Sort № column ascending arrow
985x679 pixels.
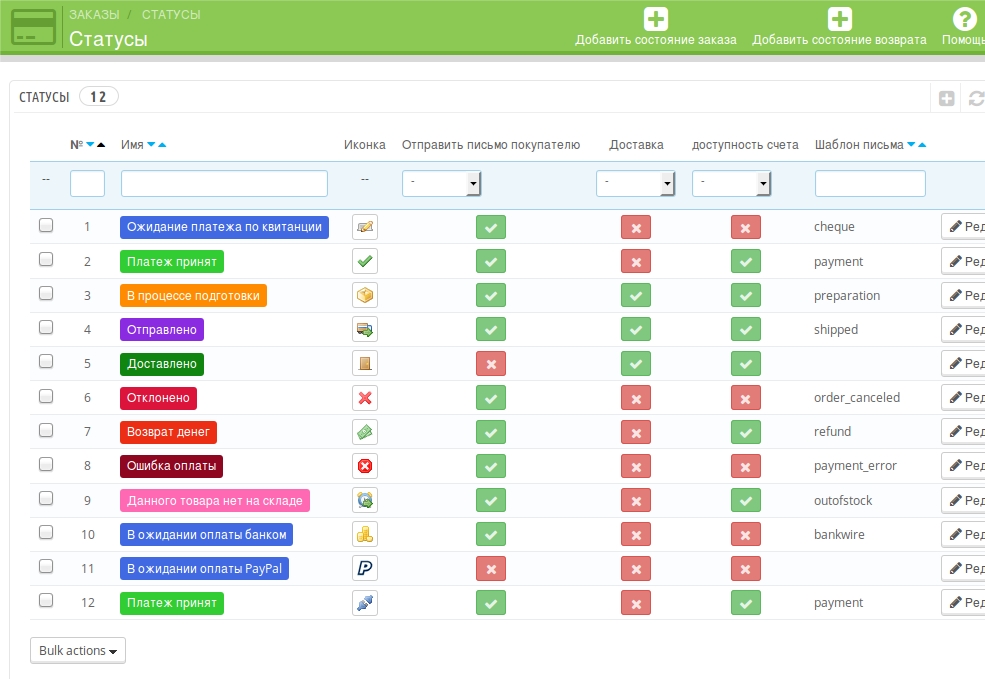tap(101, 145)
